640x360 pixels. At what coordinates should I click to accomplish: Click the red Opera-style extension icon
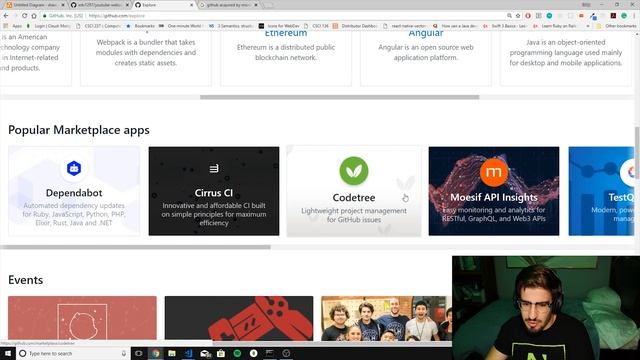click(x=528, y=16)
